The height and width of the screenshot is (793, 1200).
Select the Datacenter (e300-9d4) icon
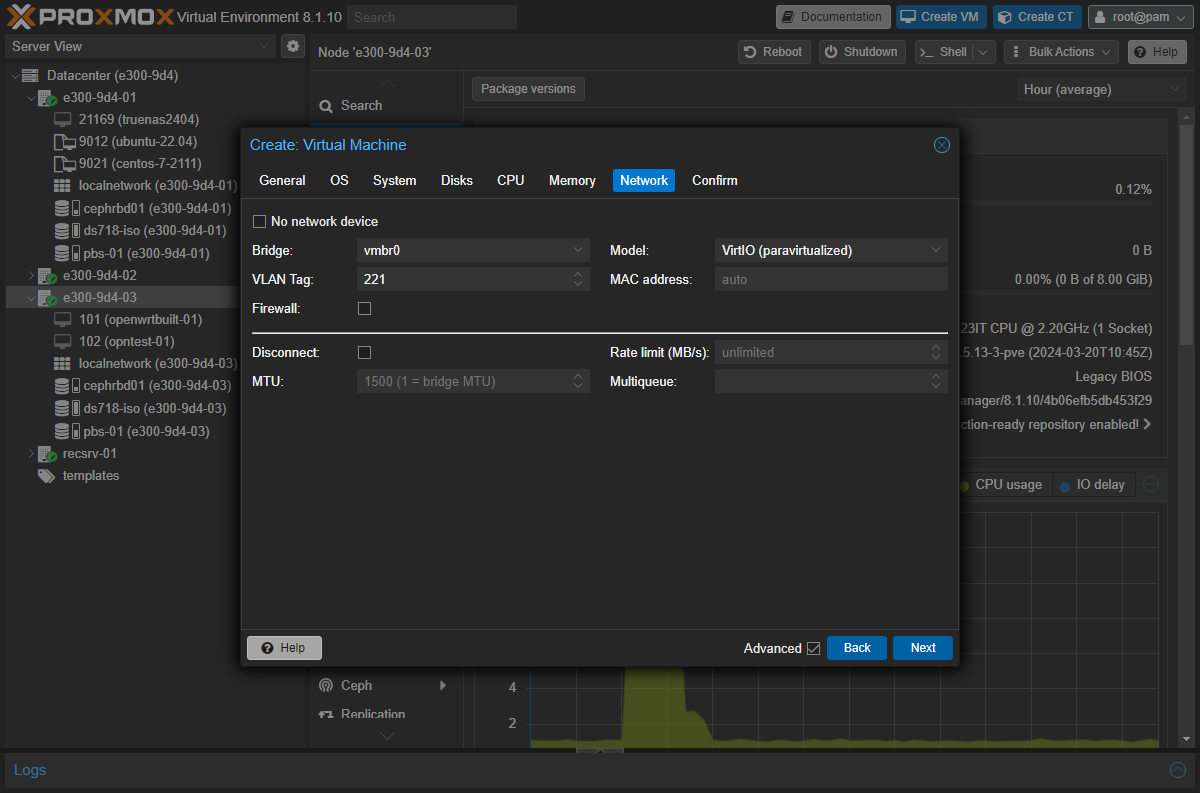click(x=29, y=75)
